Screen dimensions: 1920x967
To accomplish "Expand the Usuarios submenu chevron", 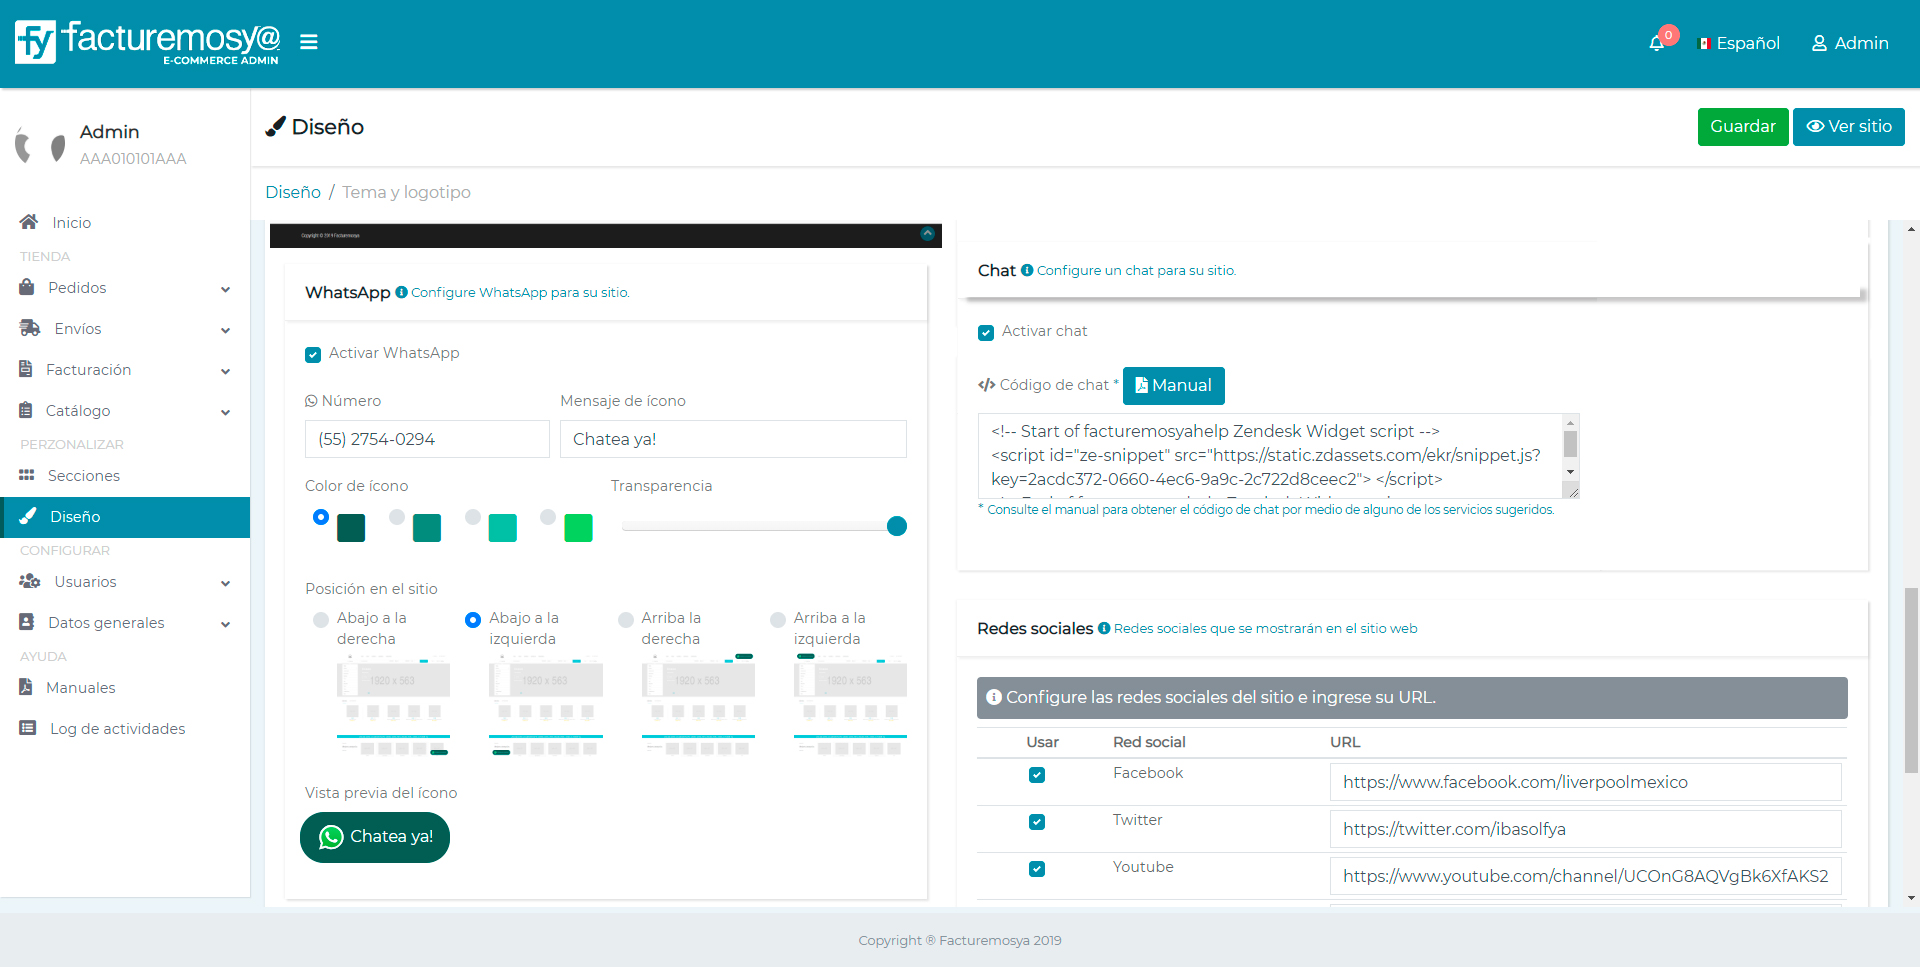I will [225, 583].
